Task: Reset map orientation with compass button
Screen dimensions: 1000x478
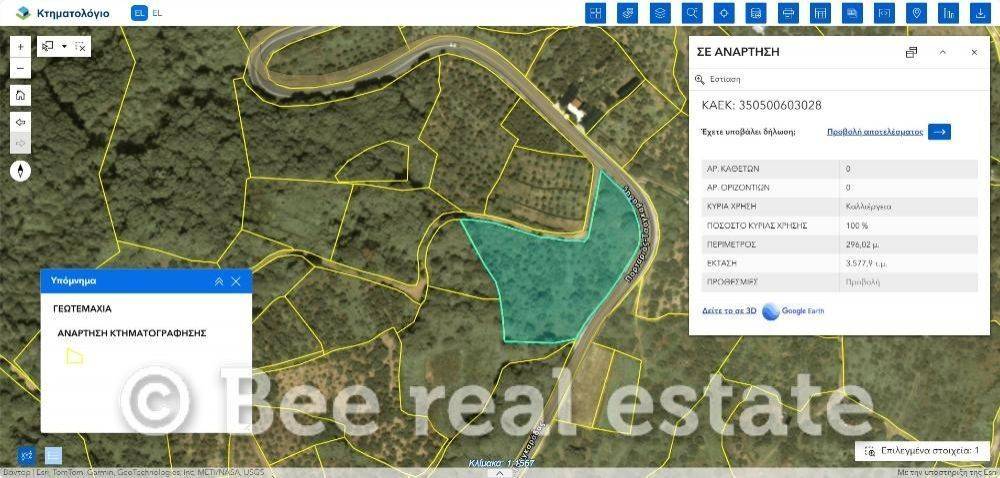Action: [20, 171]
